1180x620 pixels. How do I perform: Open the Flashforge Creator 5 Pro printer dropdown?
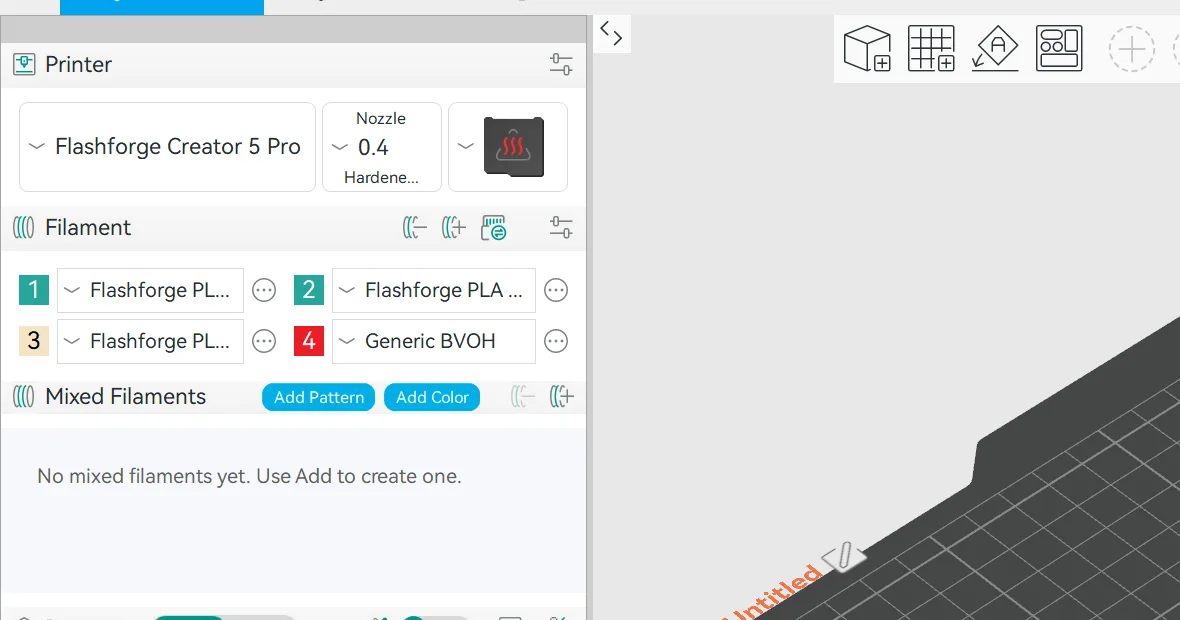(167, 147)
